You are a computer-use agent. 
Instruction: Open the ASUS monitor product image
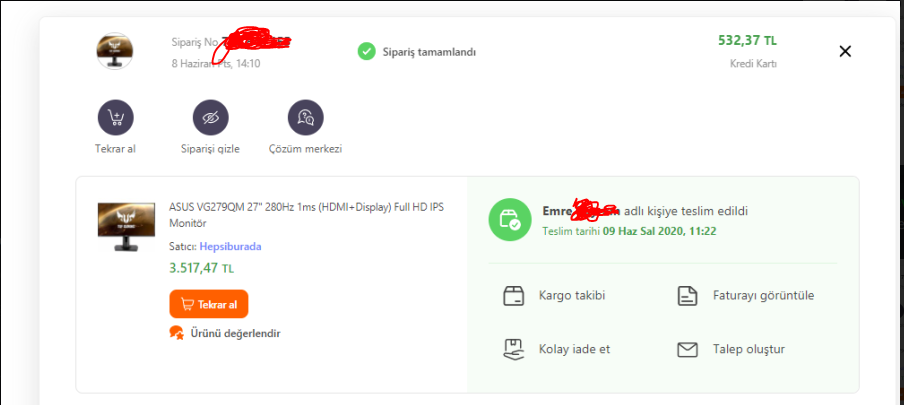(126, 226)
